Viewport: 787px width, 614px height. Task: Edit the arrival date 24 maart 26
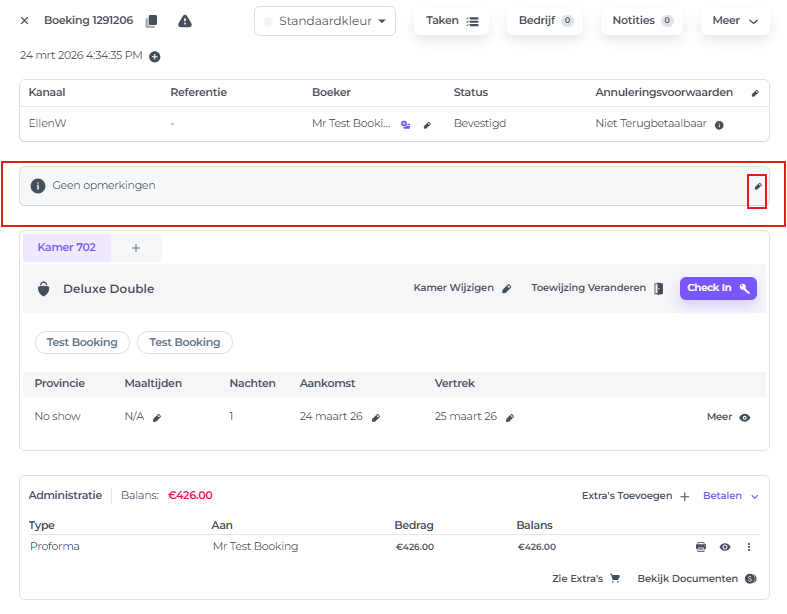pyautogui.click(x=376, y=417)
